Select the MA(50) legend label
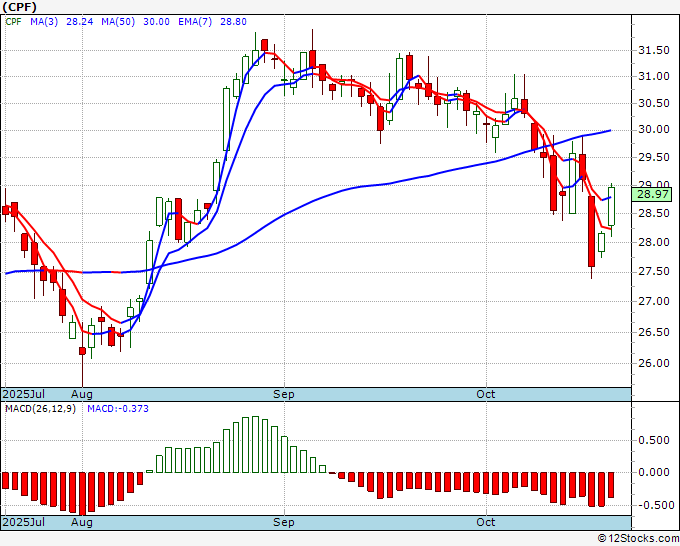680x546 pixels. click(x=118, y=21)
